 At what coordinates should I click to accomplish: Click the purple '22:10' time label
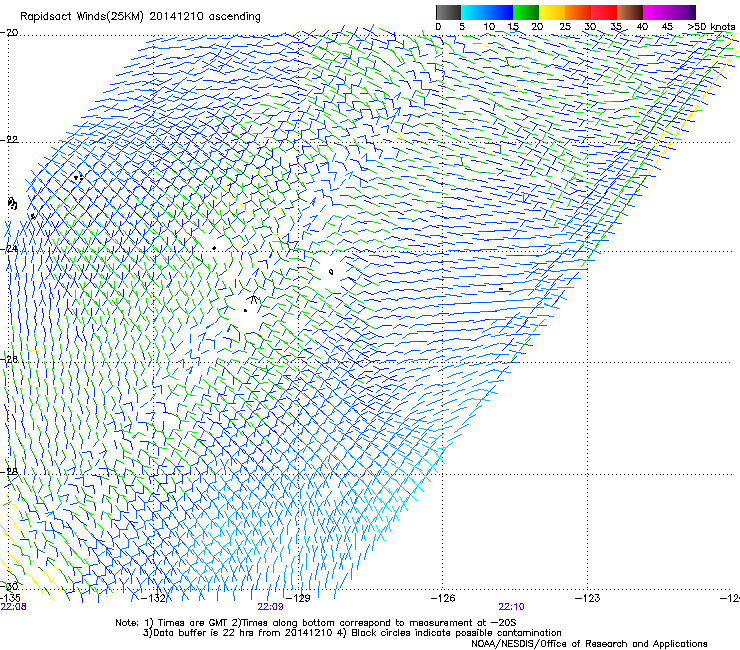pos(511,607)
